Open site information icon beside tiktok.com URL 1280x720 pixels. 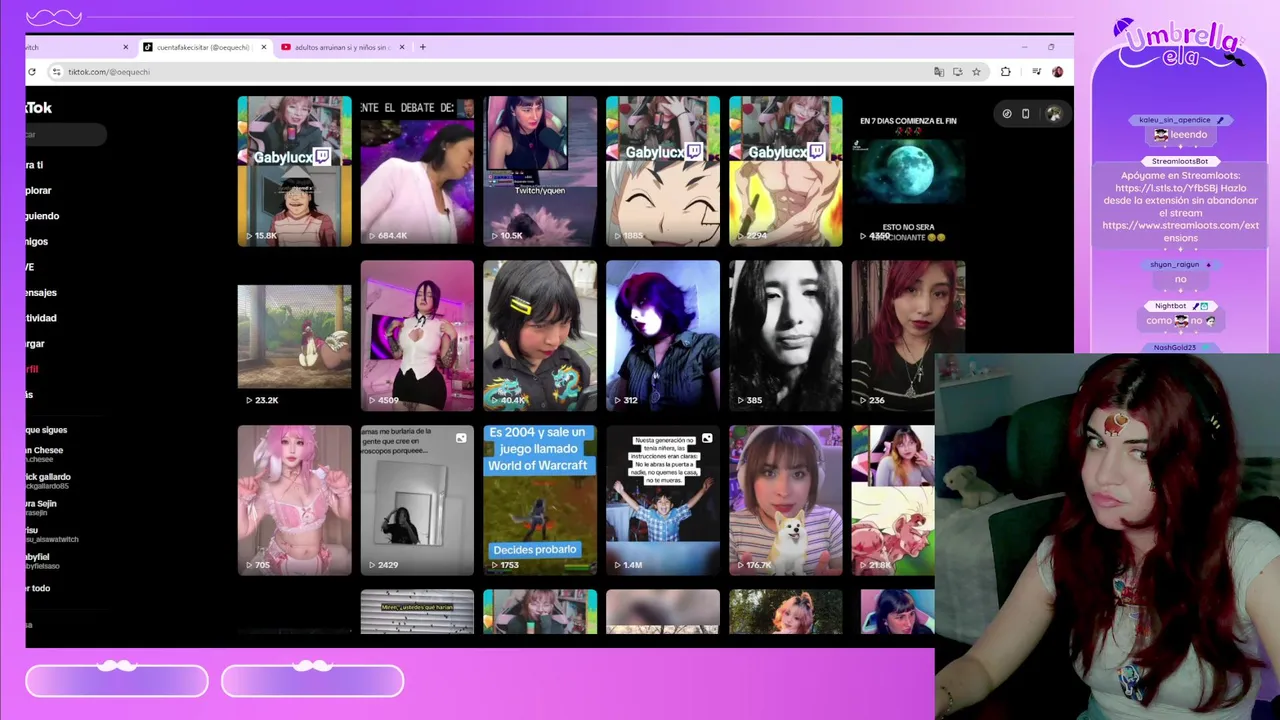(57, 72)
